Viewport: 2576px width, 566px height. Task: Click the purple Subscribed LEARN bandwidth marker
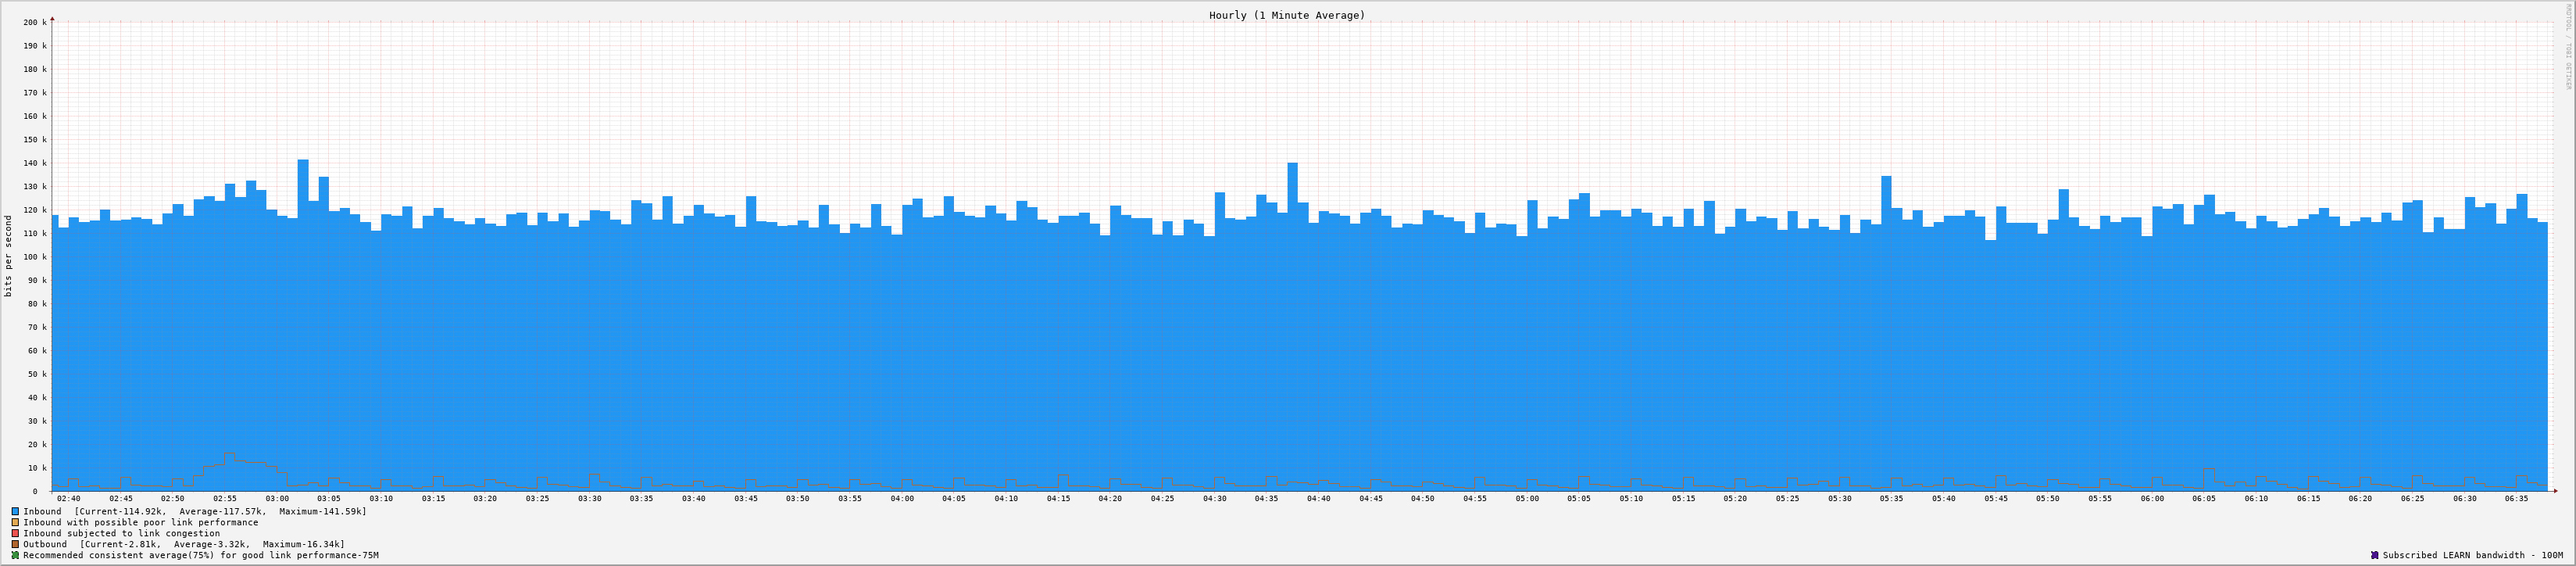pos(2374,555)
